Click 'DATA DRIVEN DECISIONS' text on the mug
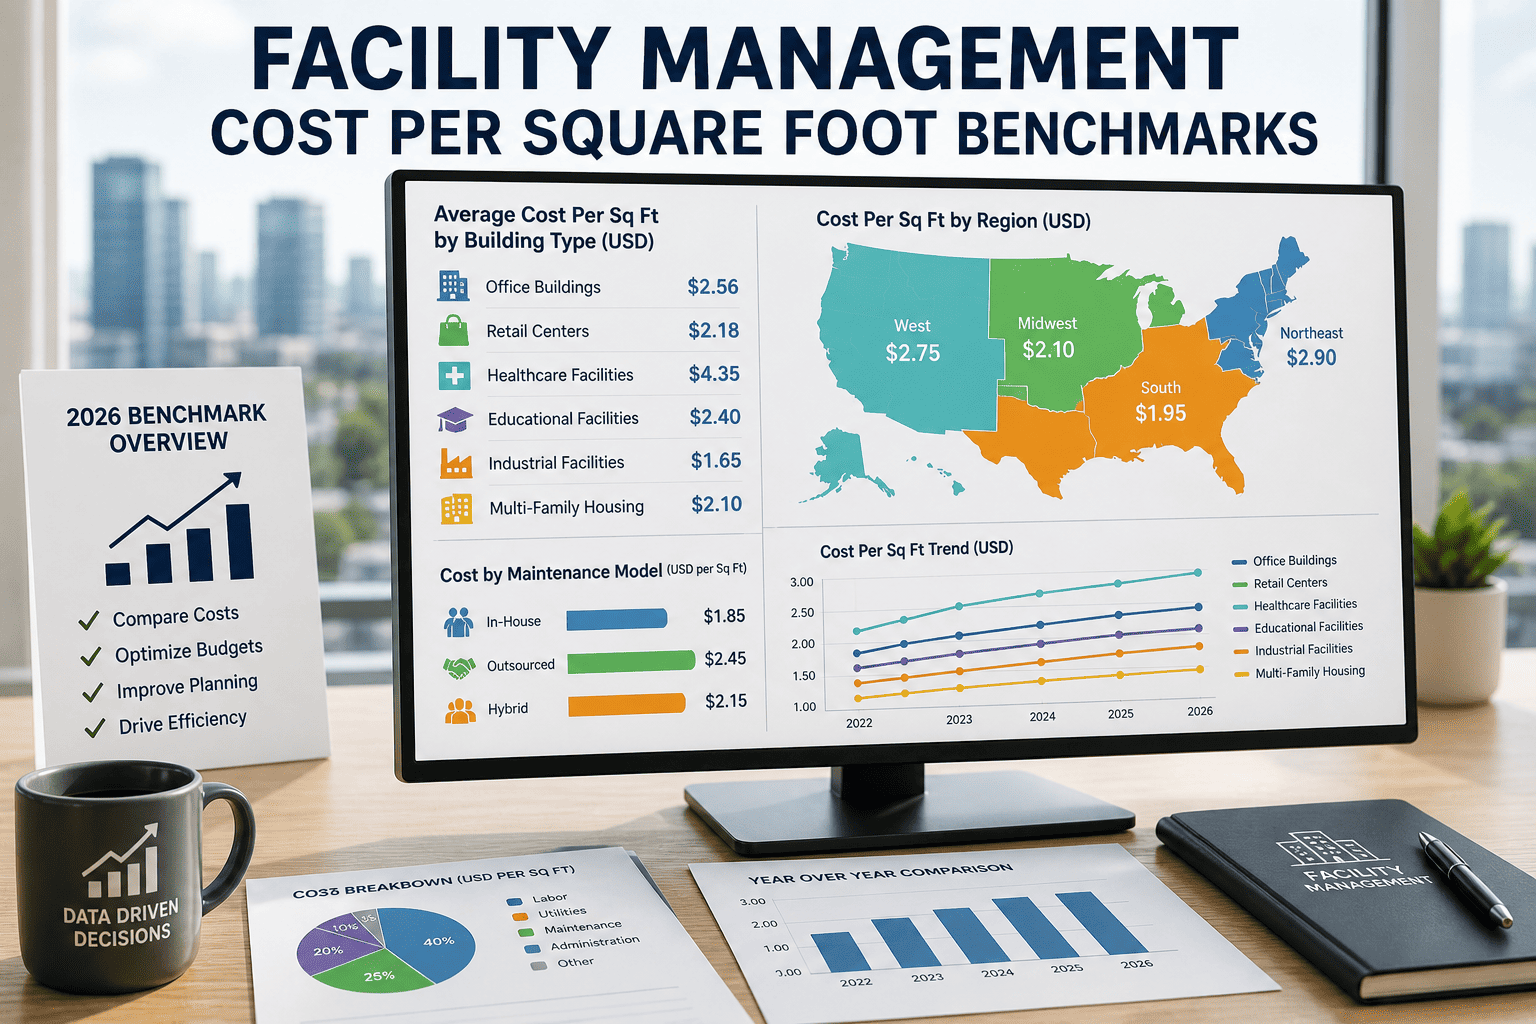This screenshot has width=1536, height=1024. (x=121, y=924)
